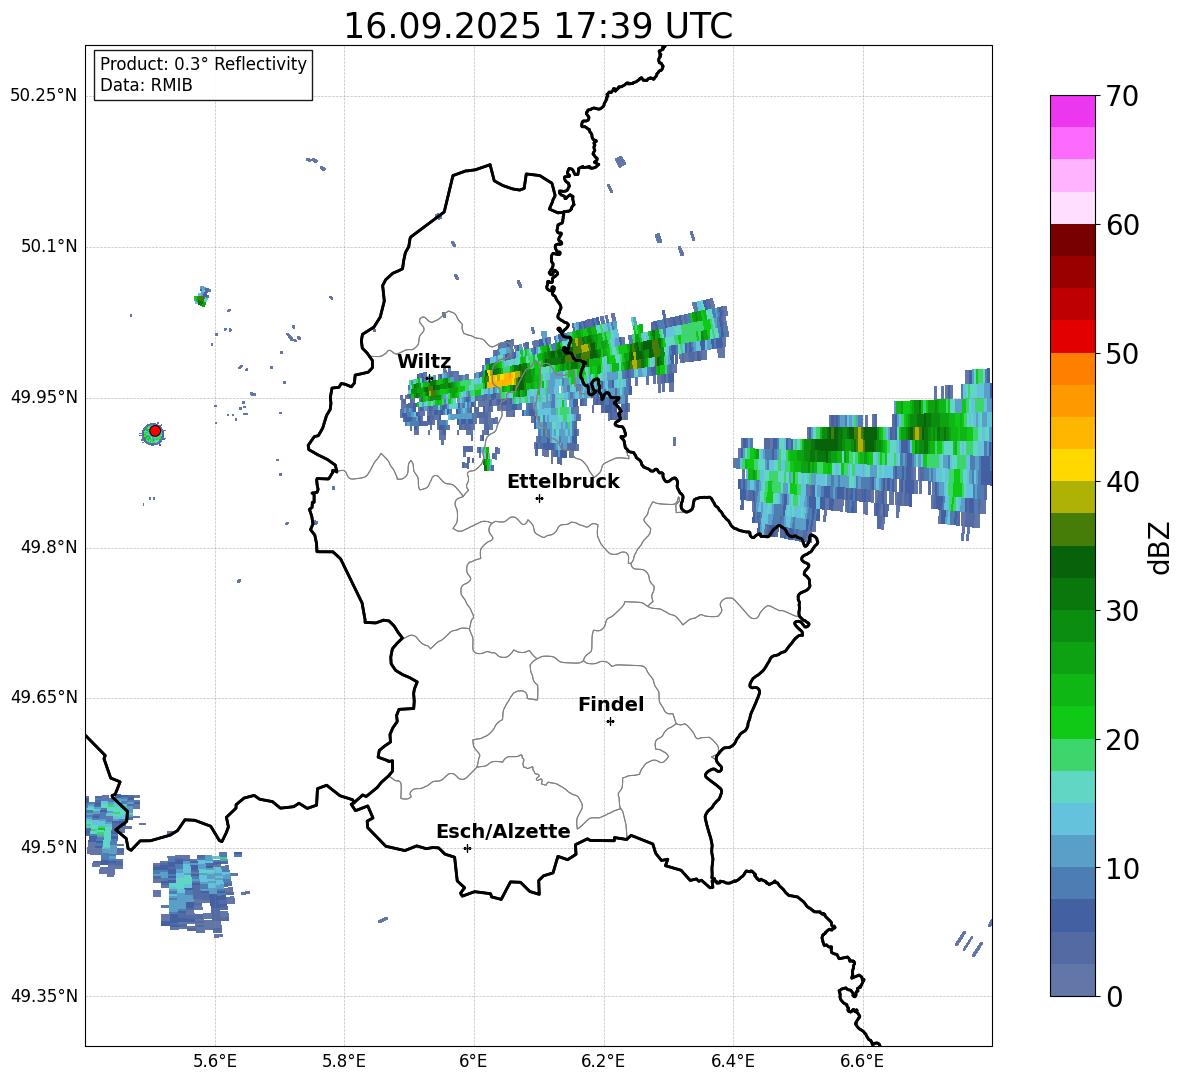
Task: Click the 6.6°E longitude label
Action: [x=862, y=1061]
